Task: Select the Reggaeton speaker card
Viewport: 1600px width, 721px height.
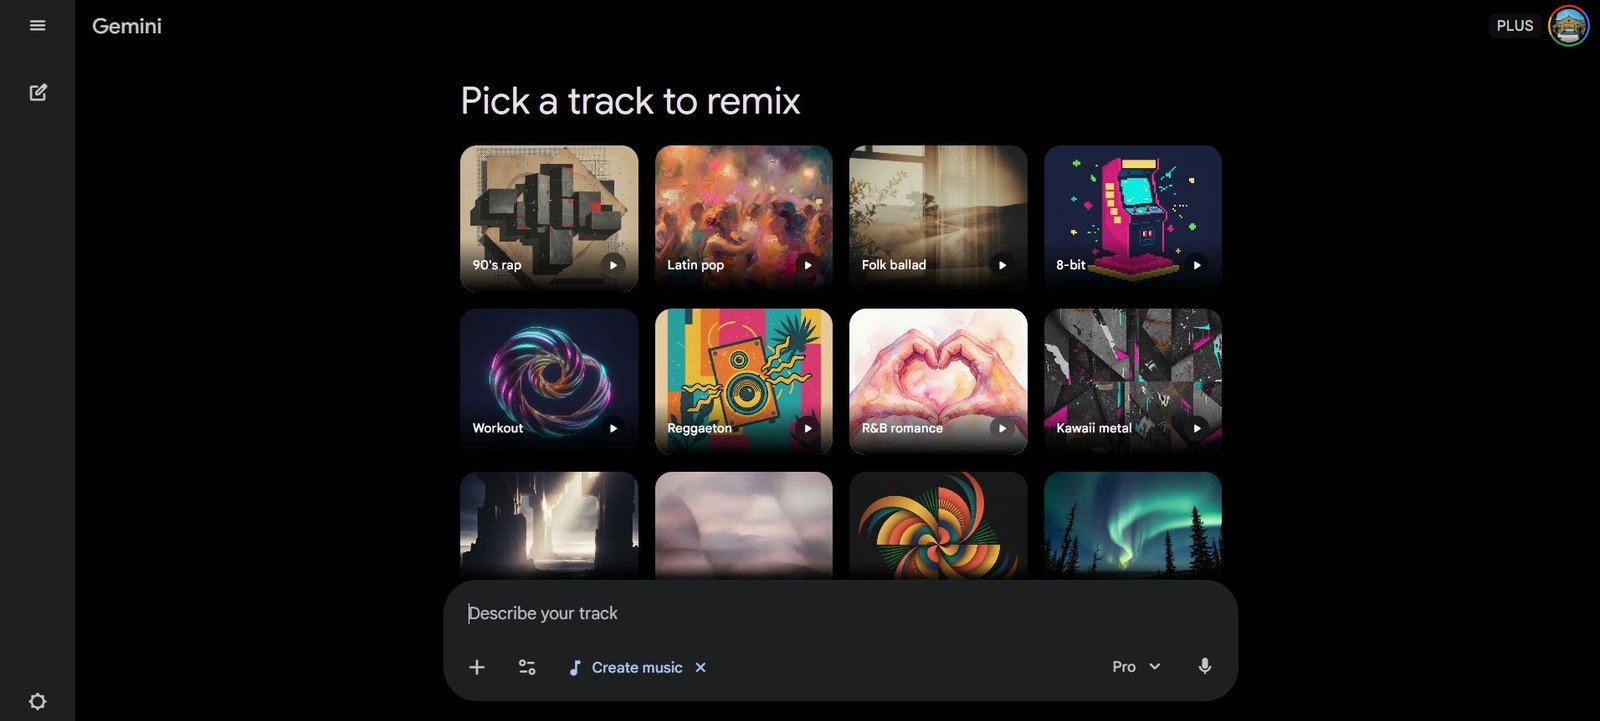Action: pos(744,381)
